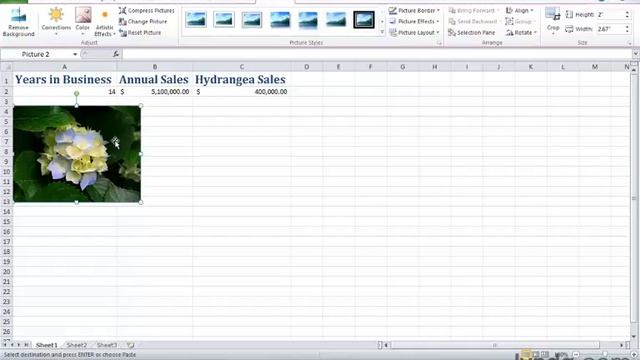The image size is (640, 360).
Task: Click the picture Height input field
Action: 610,15
